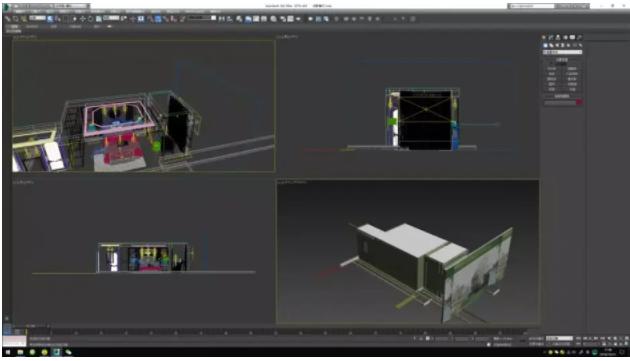
Task: Click the Cone object type button
Action: 572,69
